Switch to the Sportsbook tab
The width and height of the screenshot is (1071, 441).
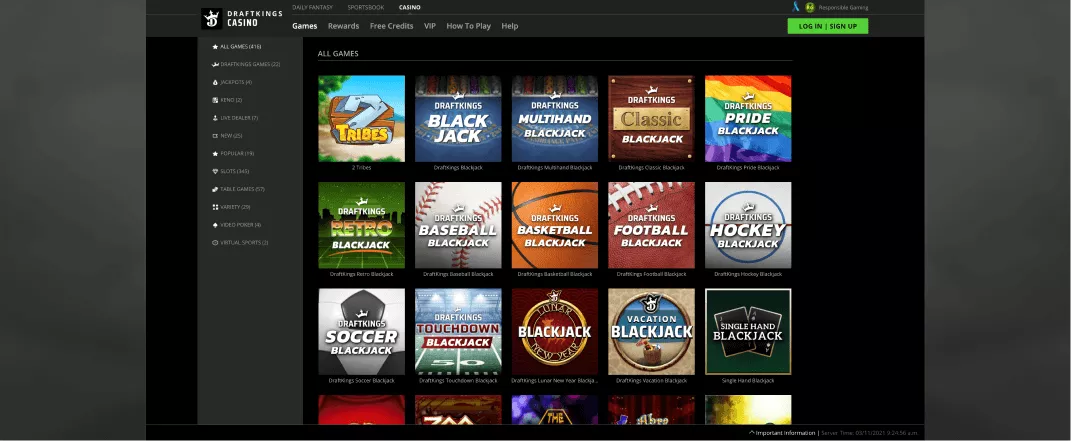[365, 8]
